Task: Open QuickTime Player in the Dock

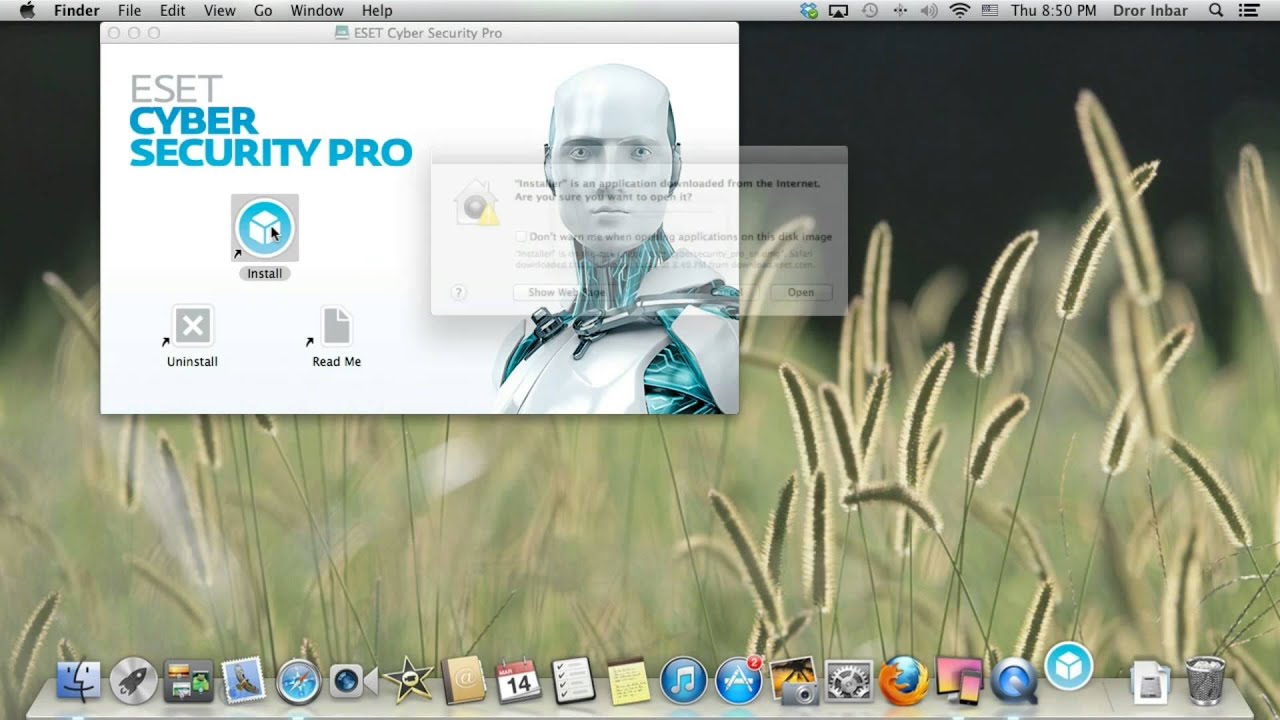Action: click(x=1013, y=681)
